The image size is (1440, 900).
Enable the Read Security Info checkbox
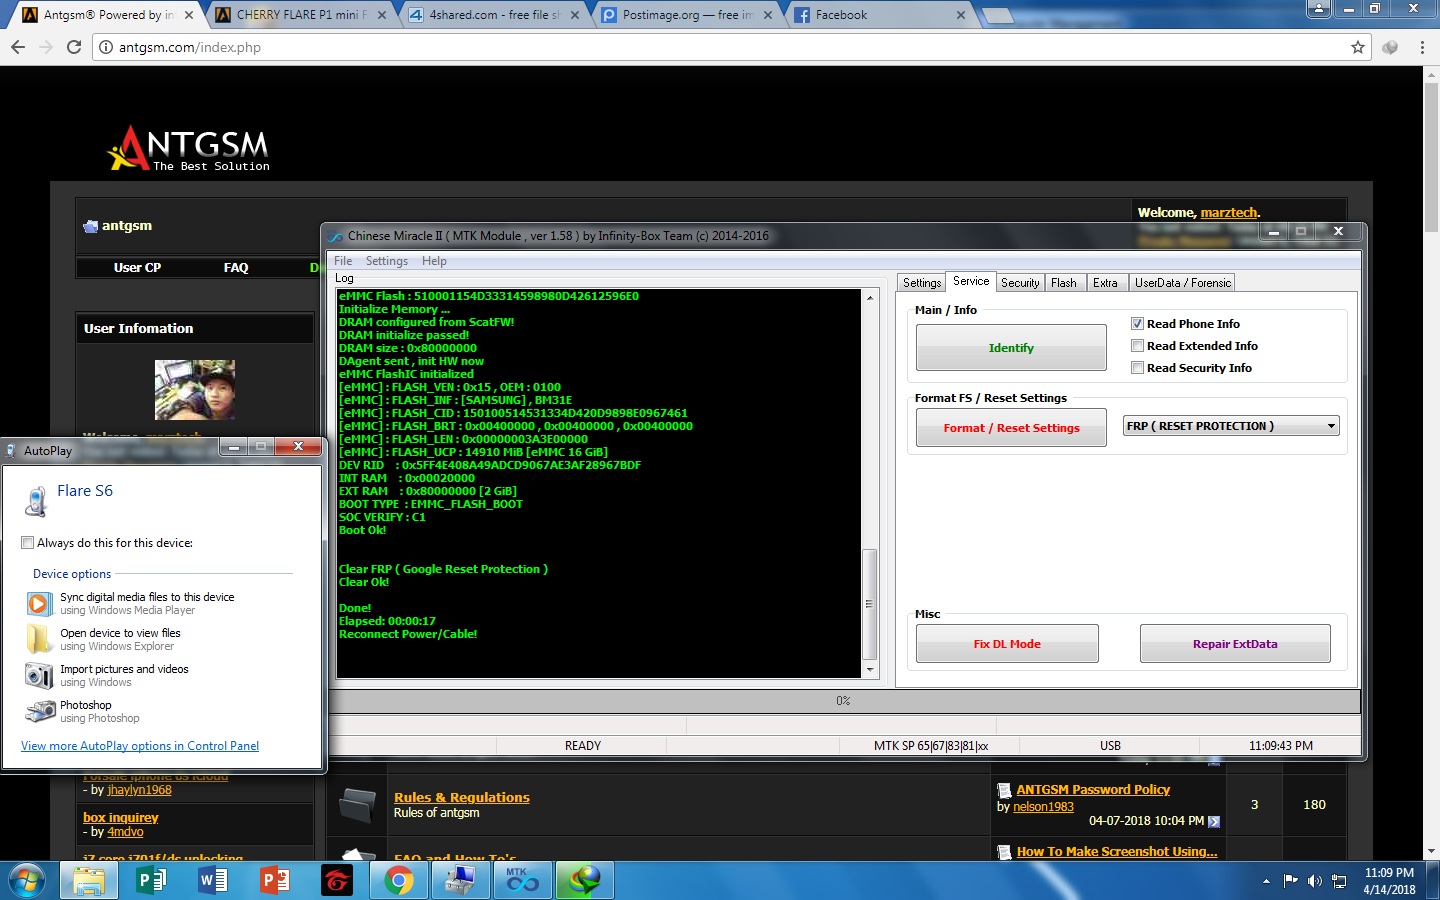tap(1137, 368)
